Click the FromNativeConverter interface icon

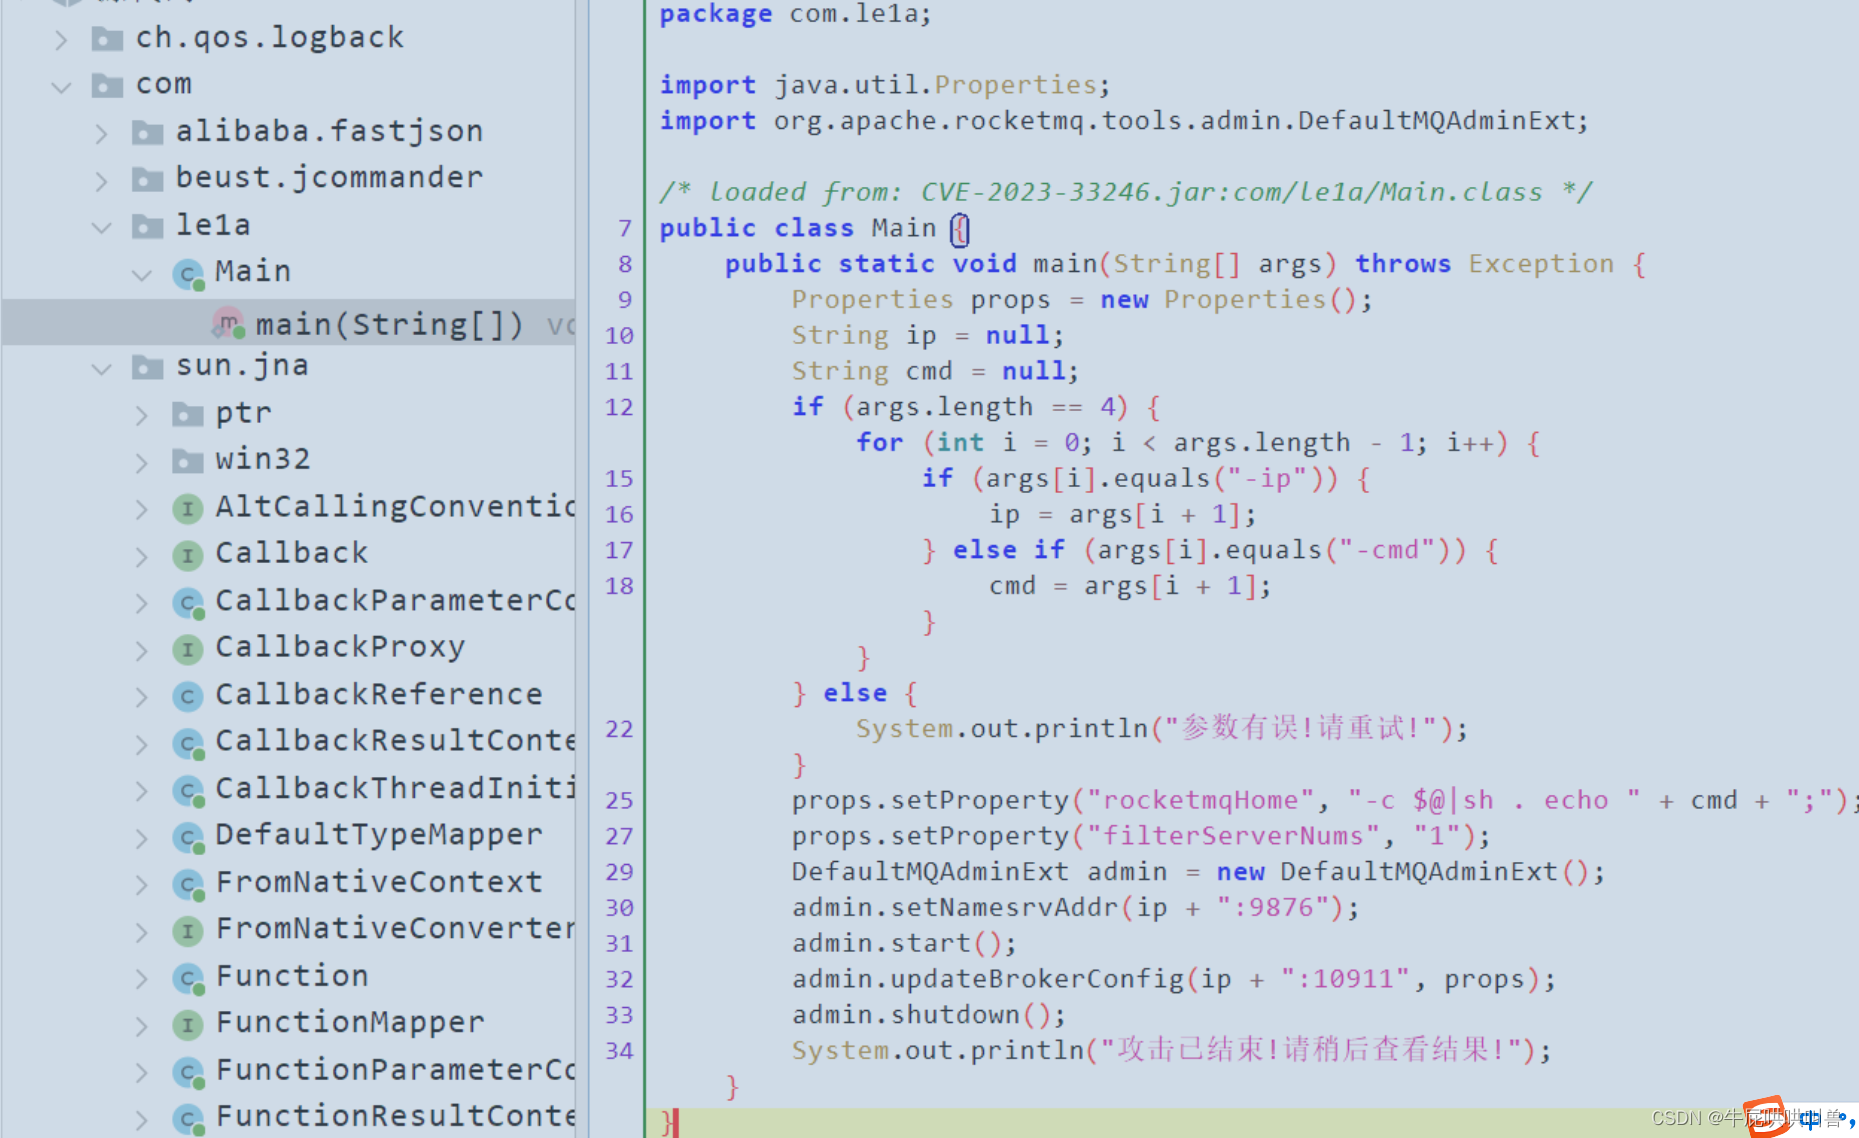point(187,932)
